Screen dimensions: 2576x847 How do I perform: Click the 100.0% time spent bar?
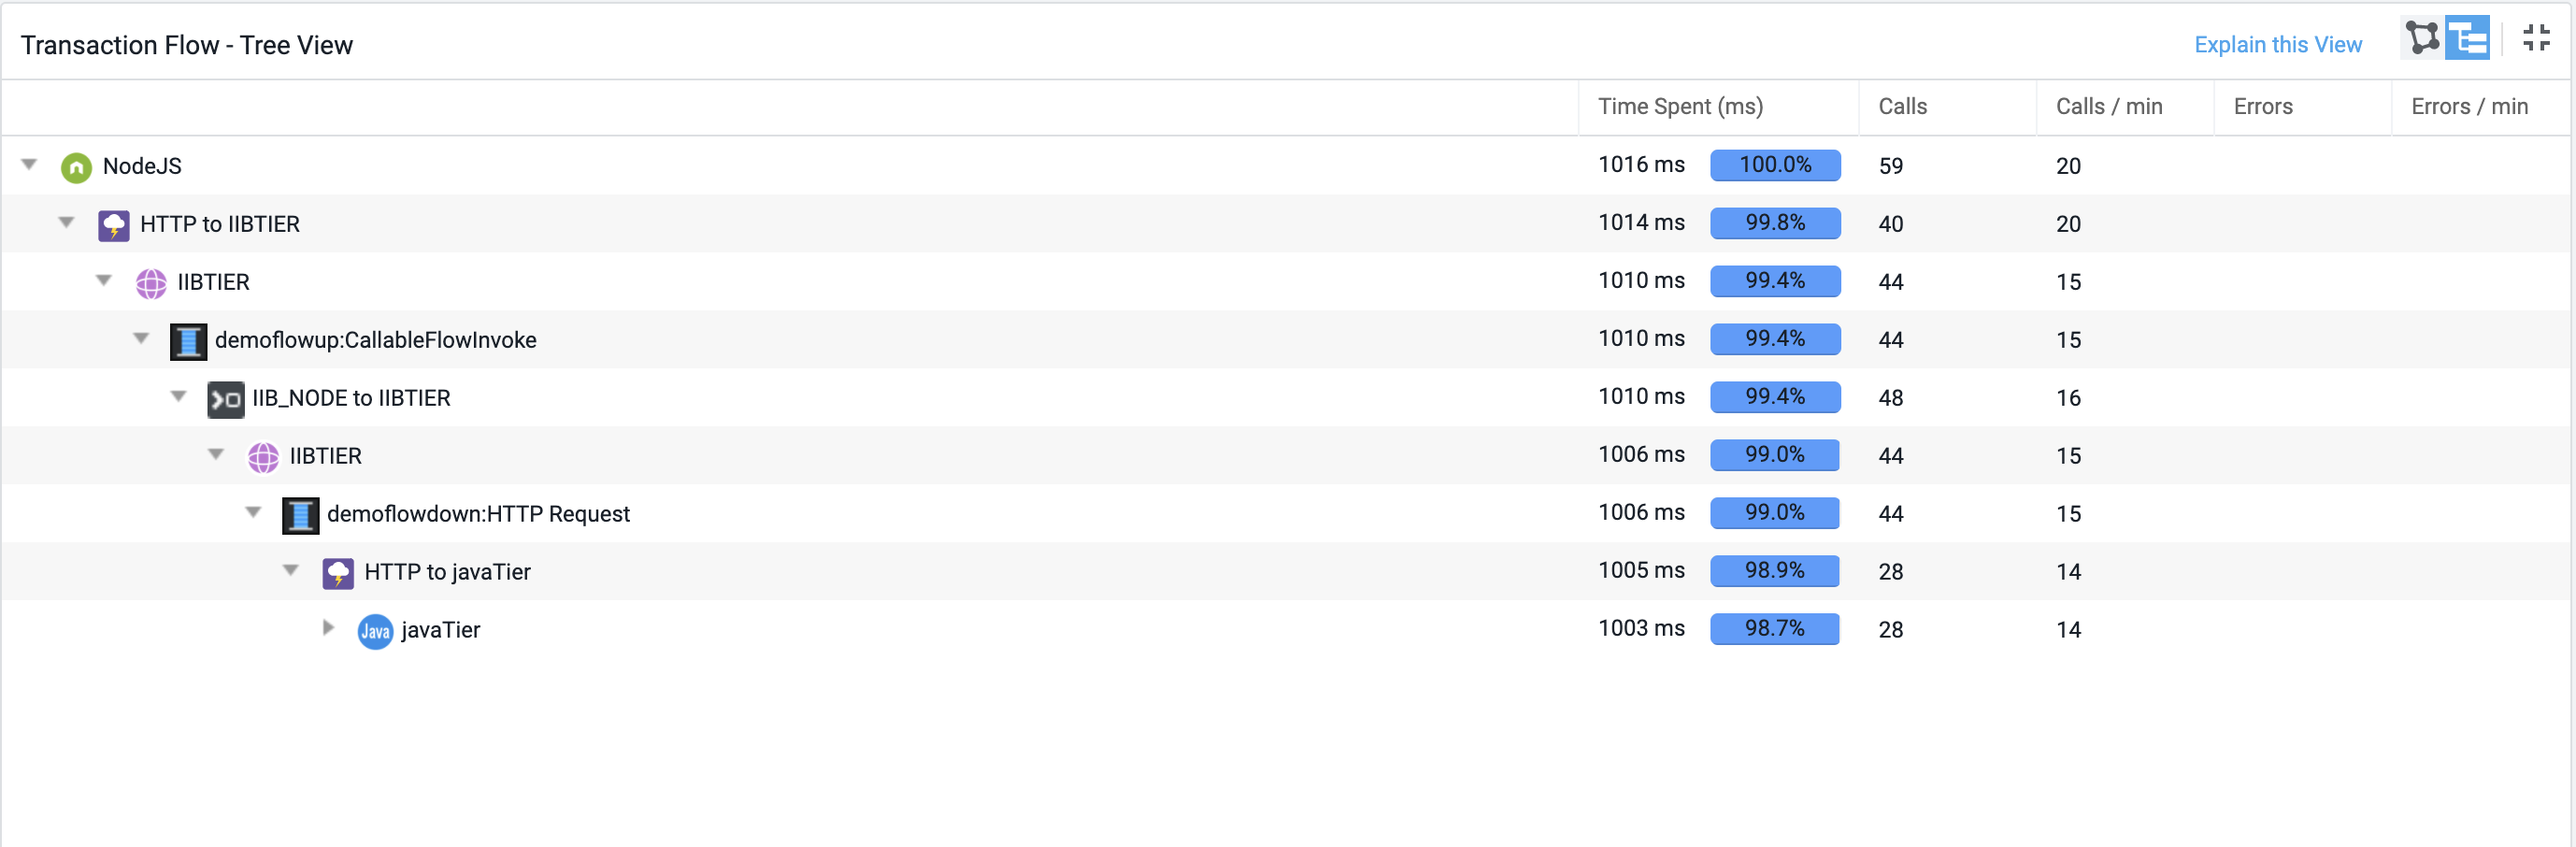(1775, 165)
